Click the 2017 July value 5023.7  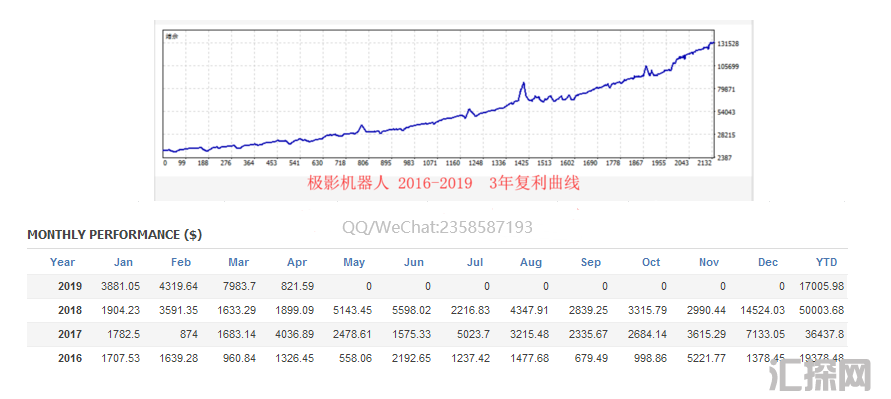point(472,334)
